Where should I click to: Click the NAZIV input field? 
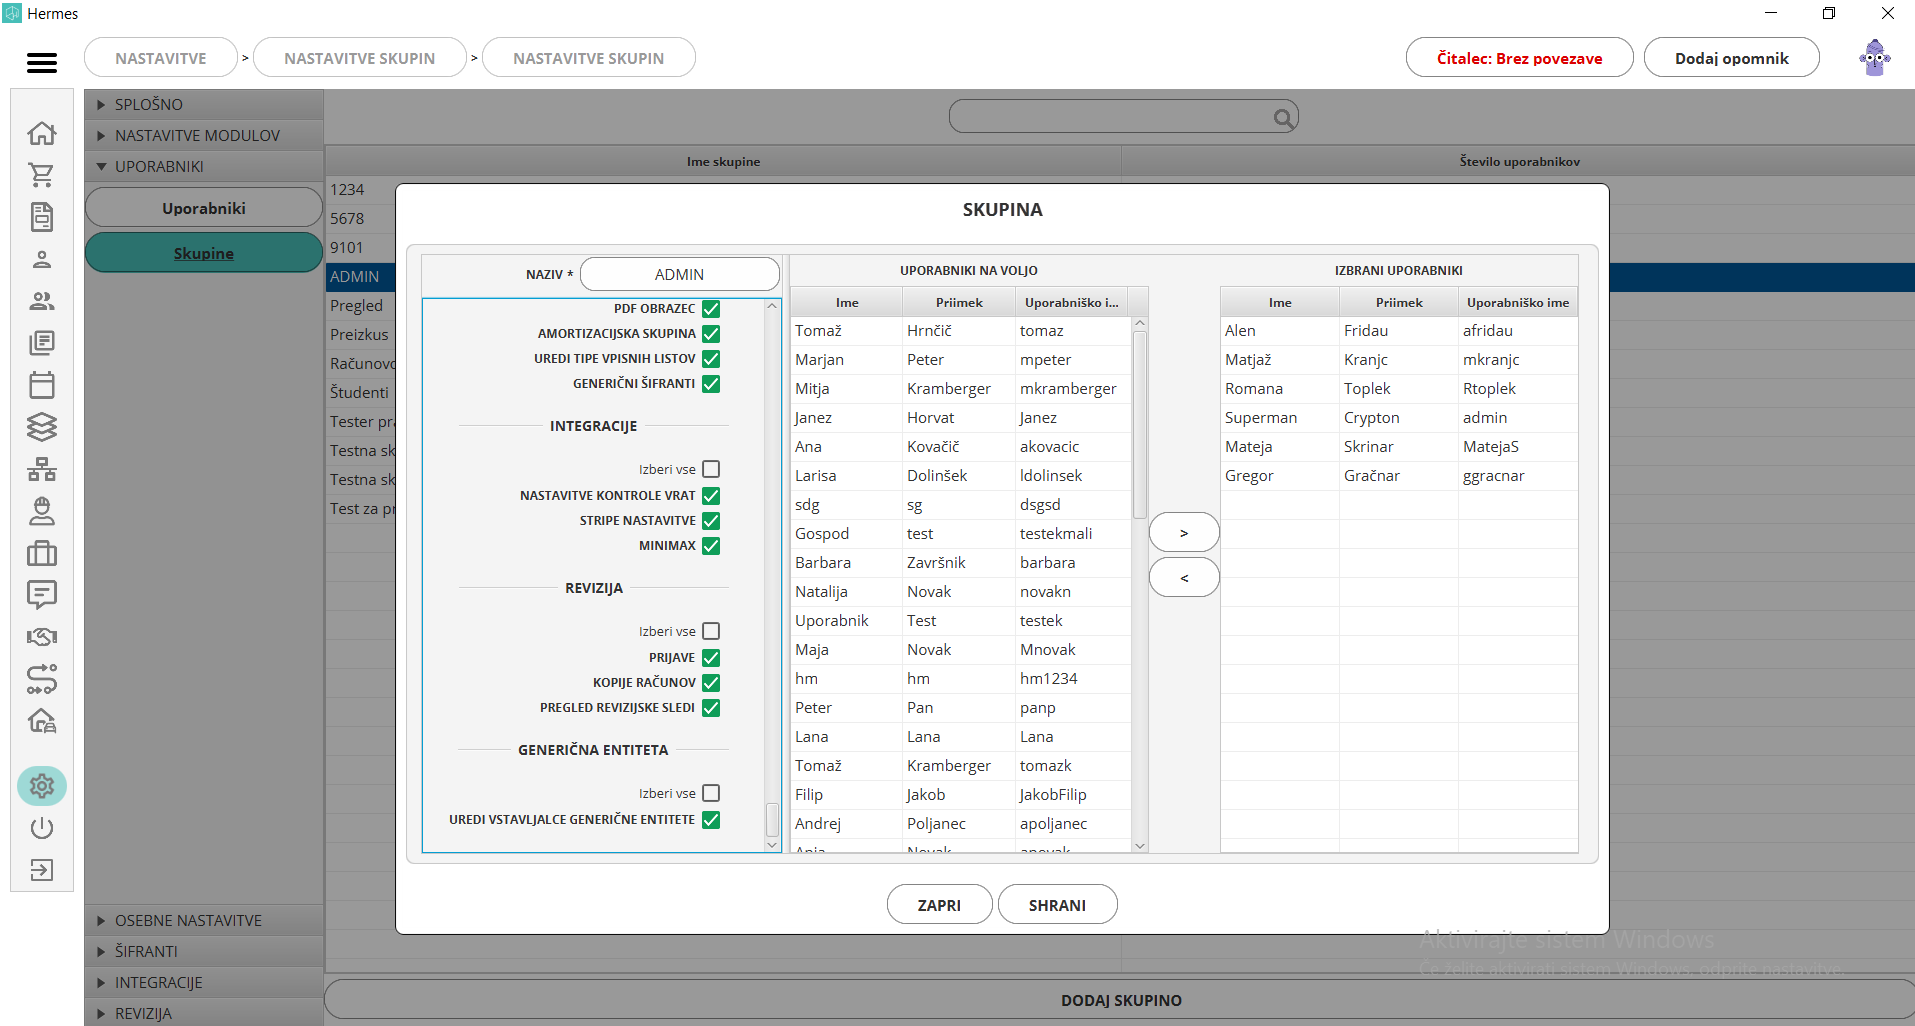coord(680,274)
